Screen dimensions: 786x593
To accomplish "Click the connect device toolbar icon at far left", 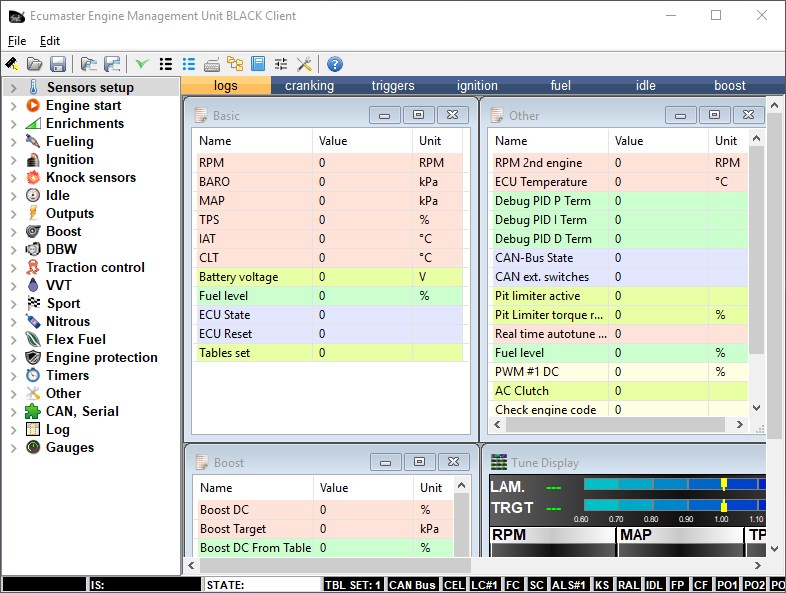I will pos(12,64).
